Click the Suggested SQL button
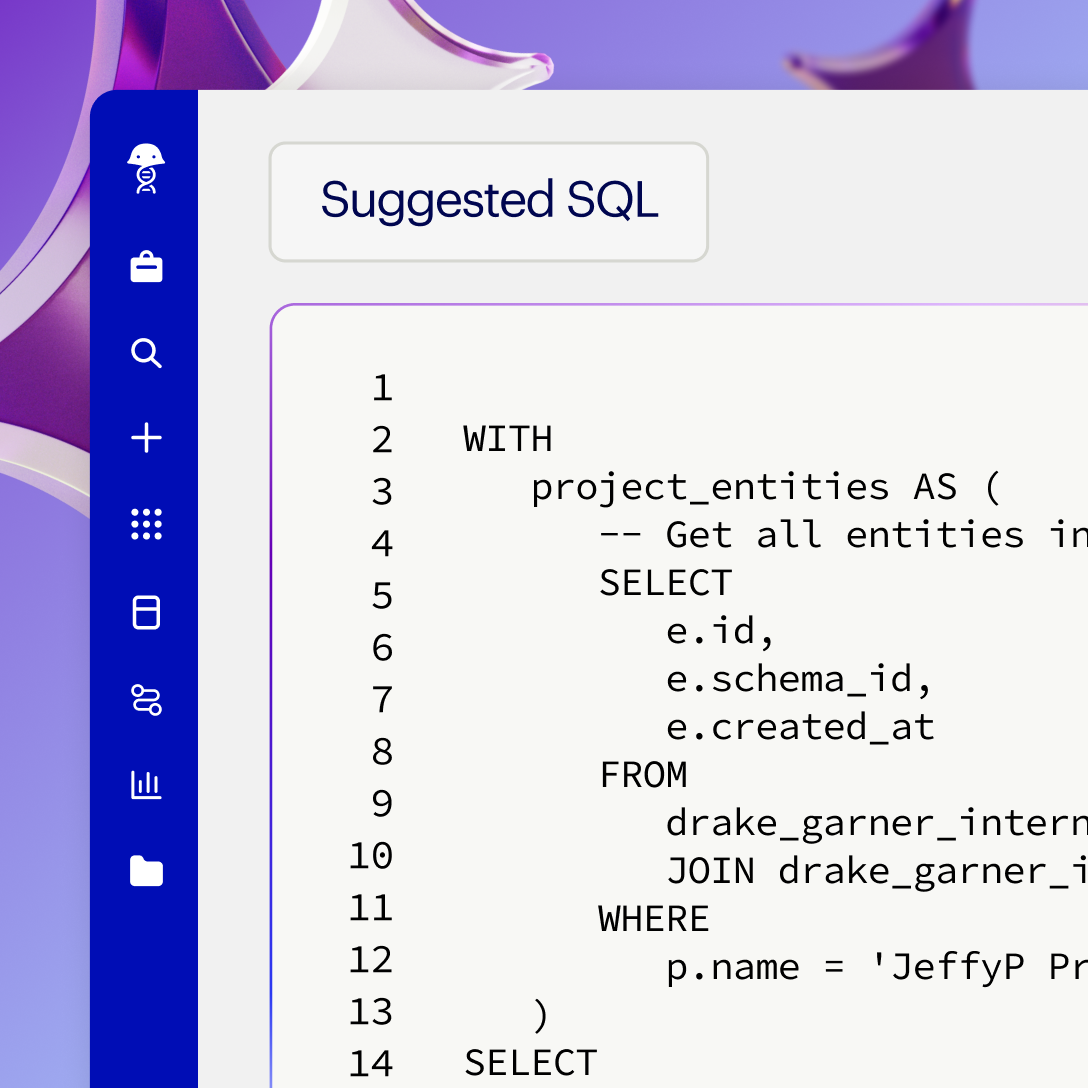The height and width of the screenshot is (1088, 1088). [488, 202]
